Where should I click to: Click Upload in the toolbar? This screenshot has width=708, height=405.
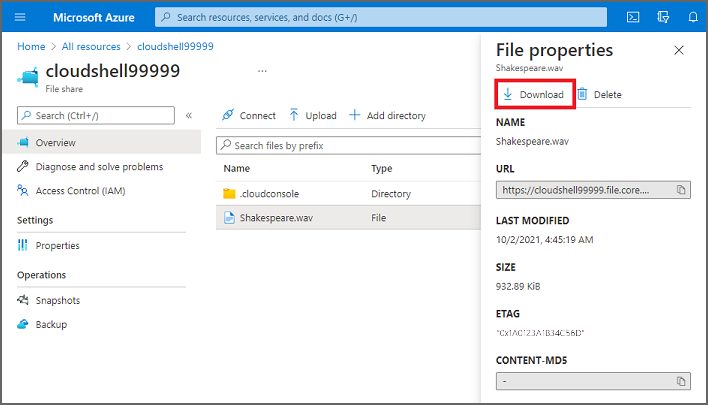point(313,116)
